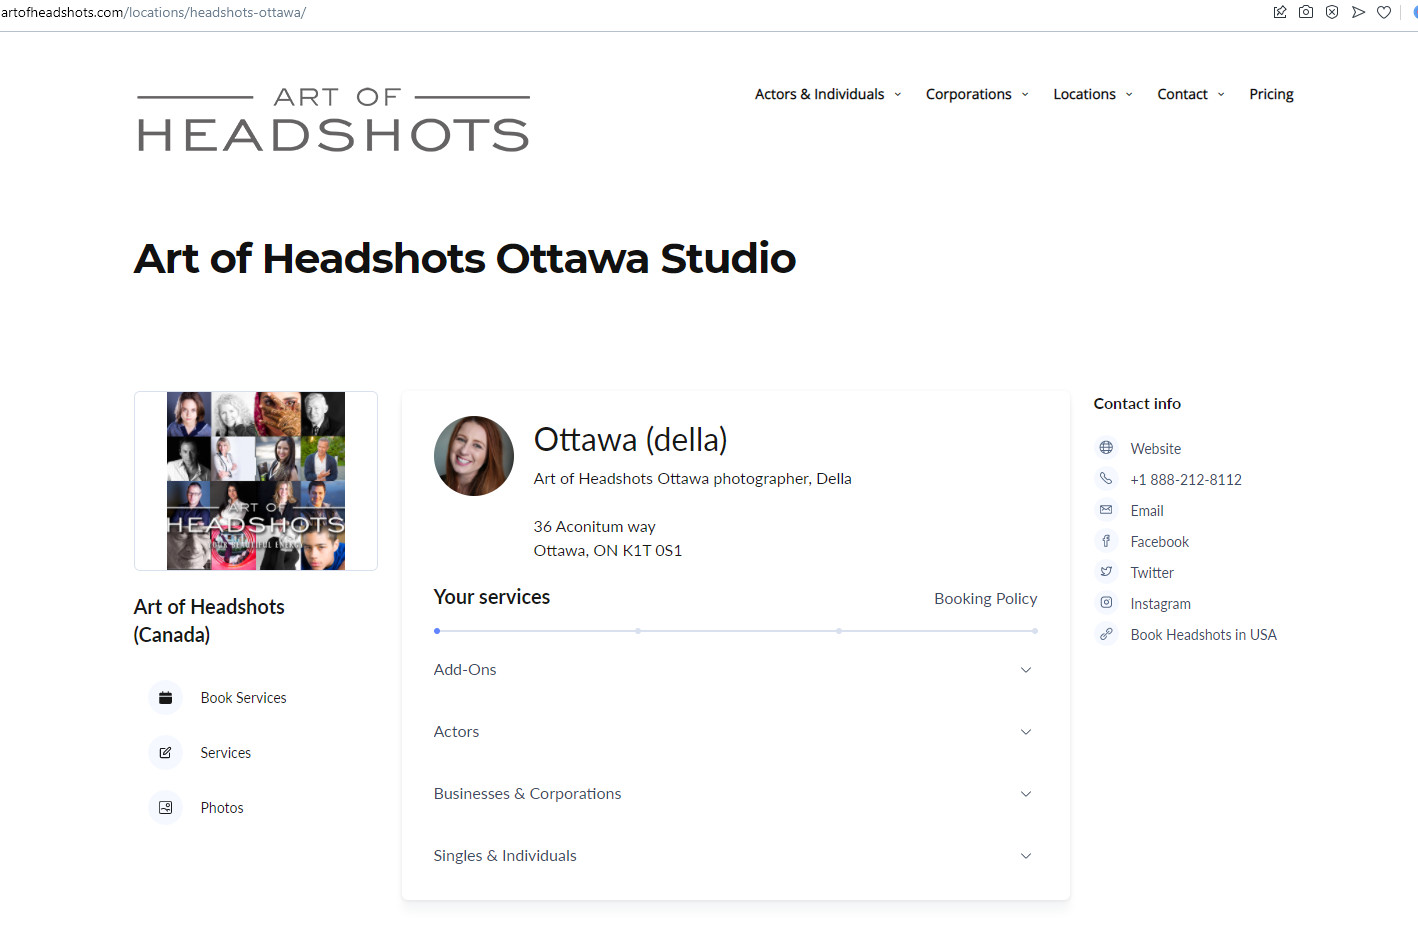Open the Actors & Individuals dropdown menu
1418x931 pixels.
coord(828,94)
